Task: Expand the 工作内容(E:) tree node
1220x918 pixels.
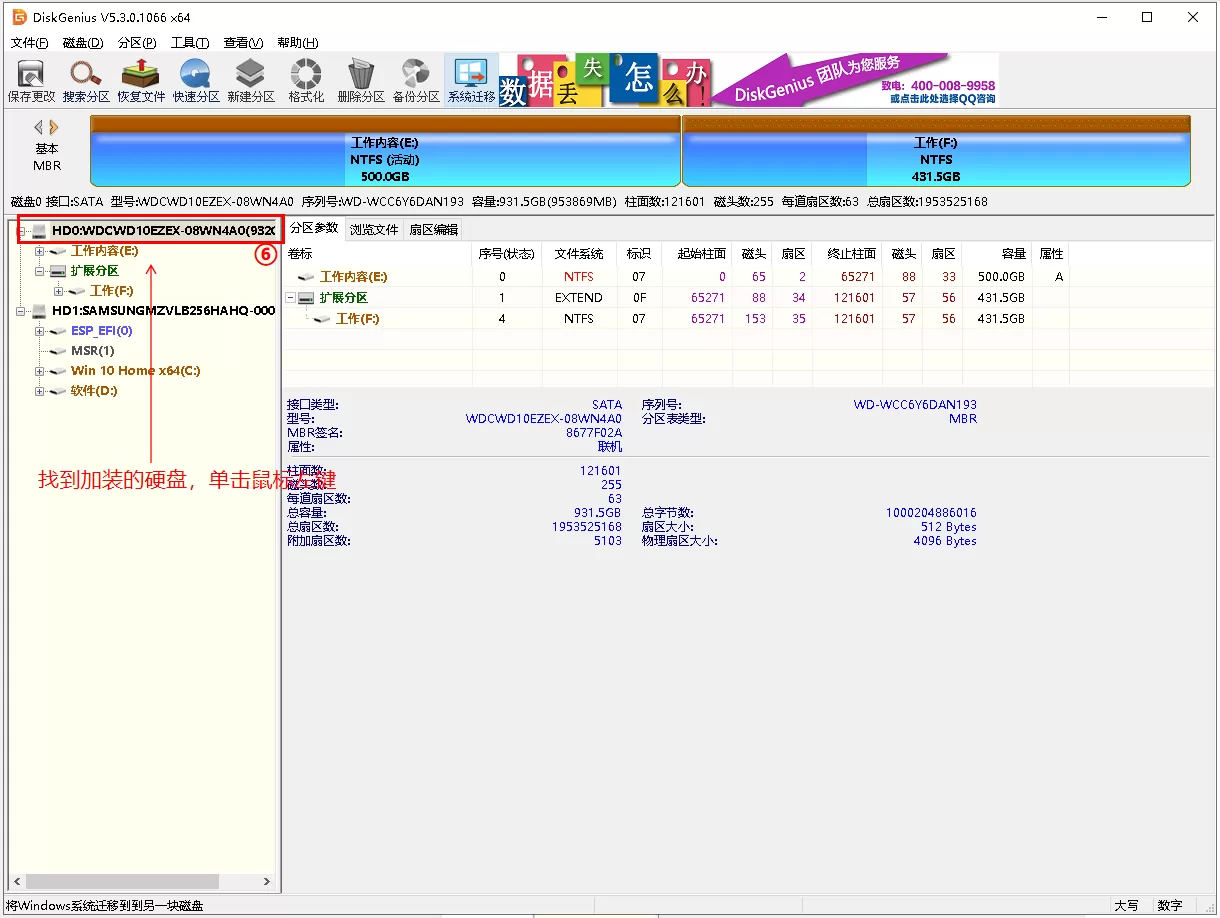Action: 39,251
